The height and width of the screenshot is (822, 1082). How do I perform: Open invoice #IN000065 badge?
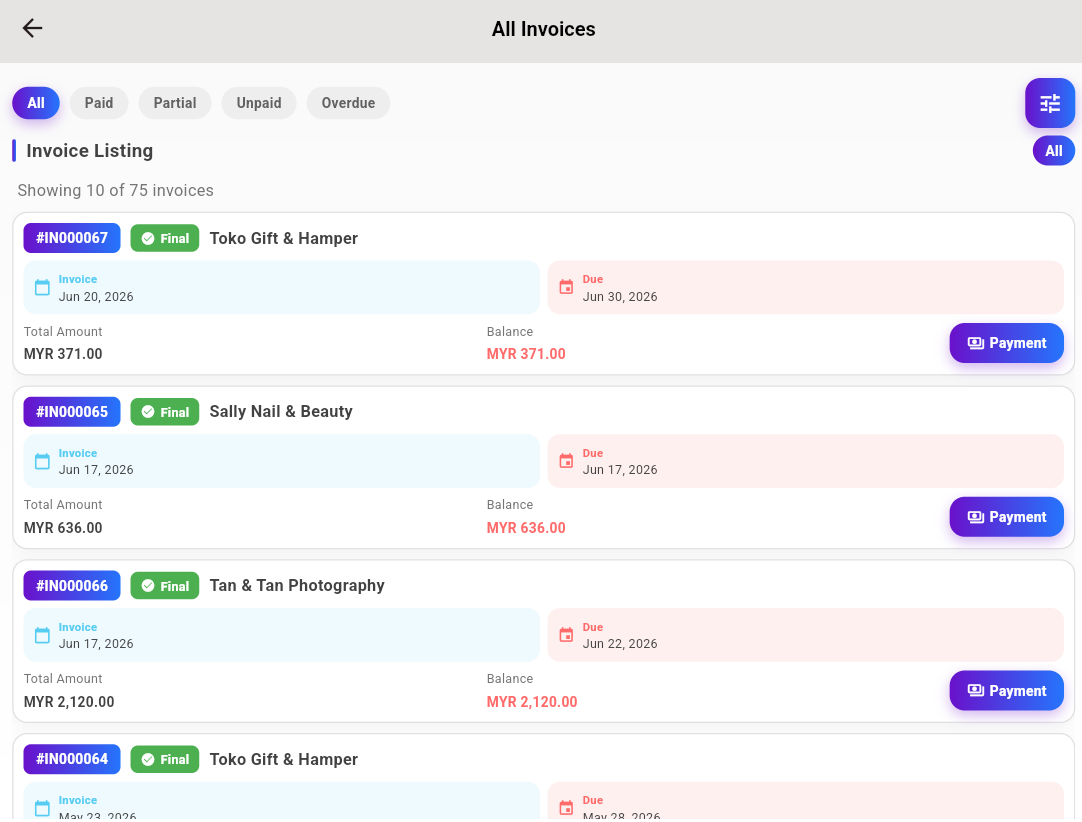pos(72,412)
